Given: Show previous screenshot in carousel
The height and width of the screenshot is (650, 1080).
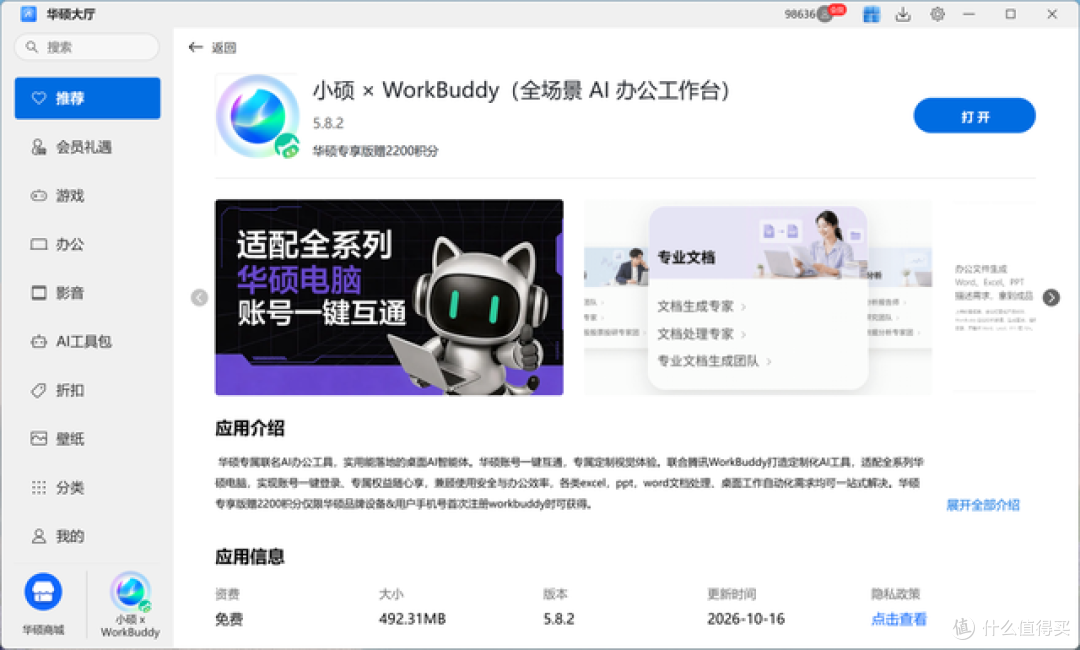Looking at the screenshot, I should (199, 297).
